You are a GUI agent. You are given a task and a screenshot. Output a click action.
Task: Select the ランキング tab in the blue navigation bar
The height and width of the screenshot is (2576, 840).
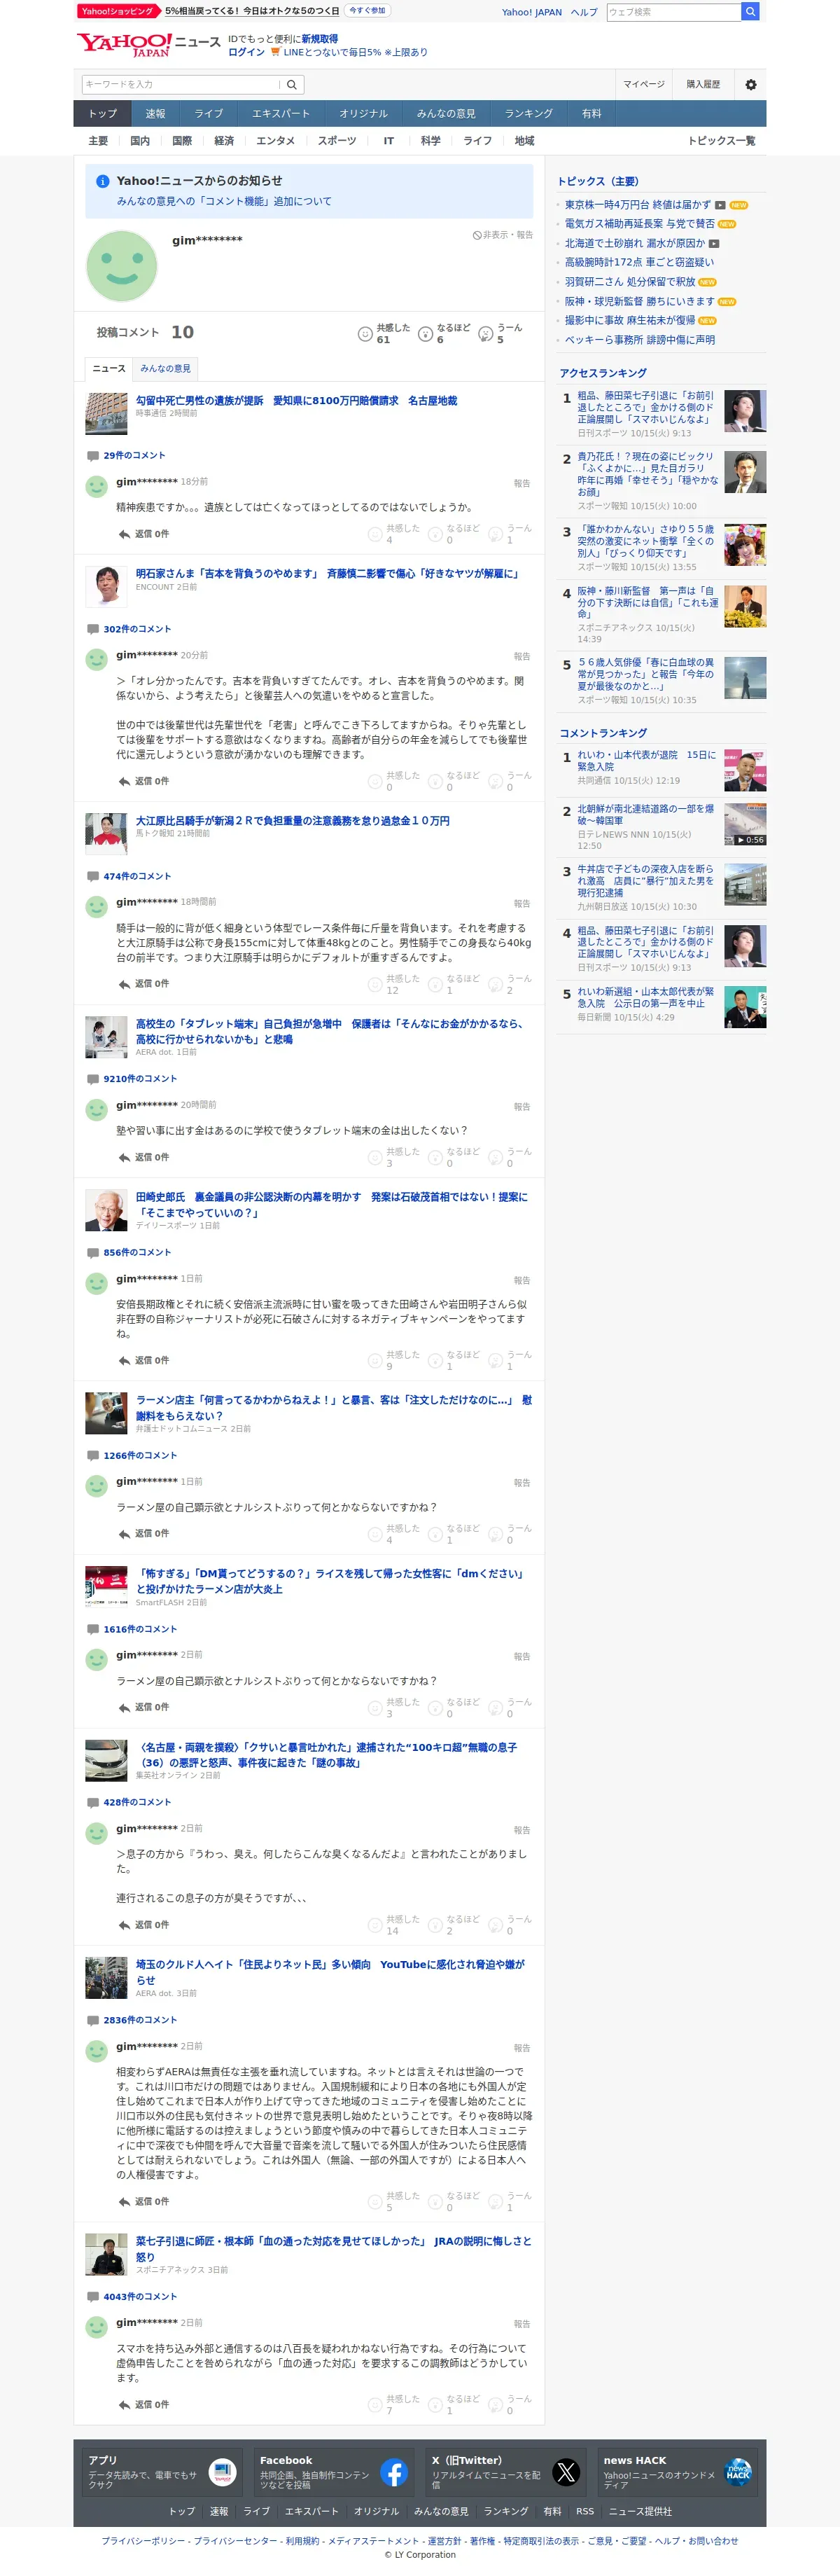528,114
